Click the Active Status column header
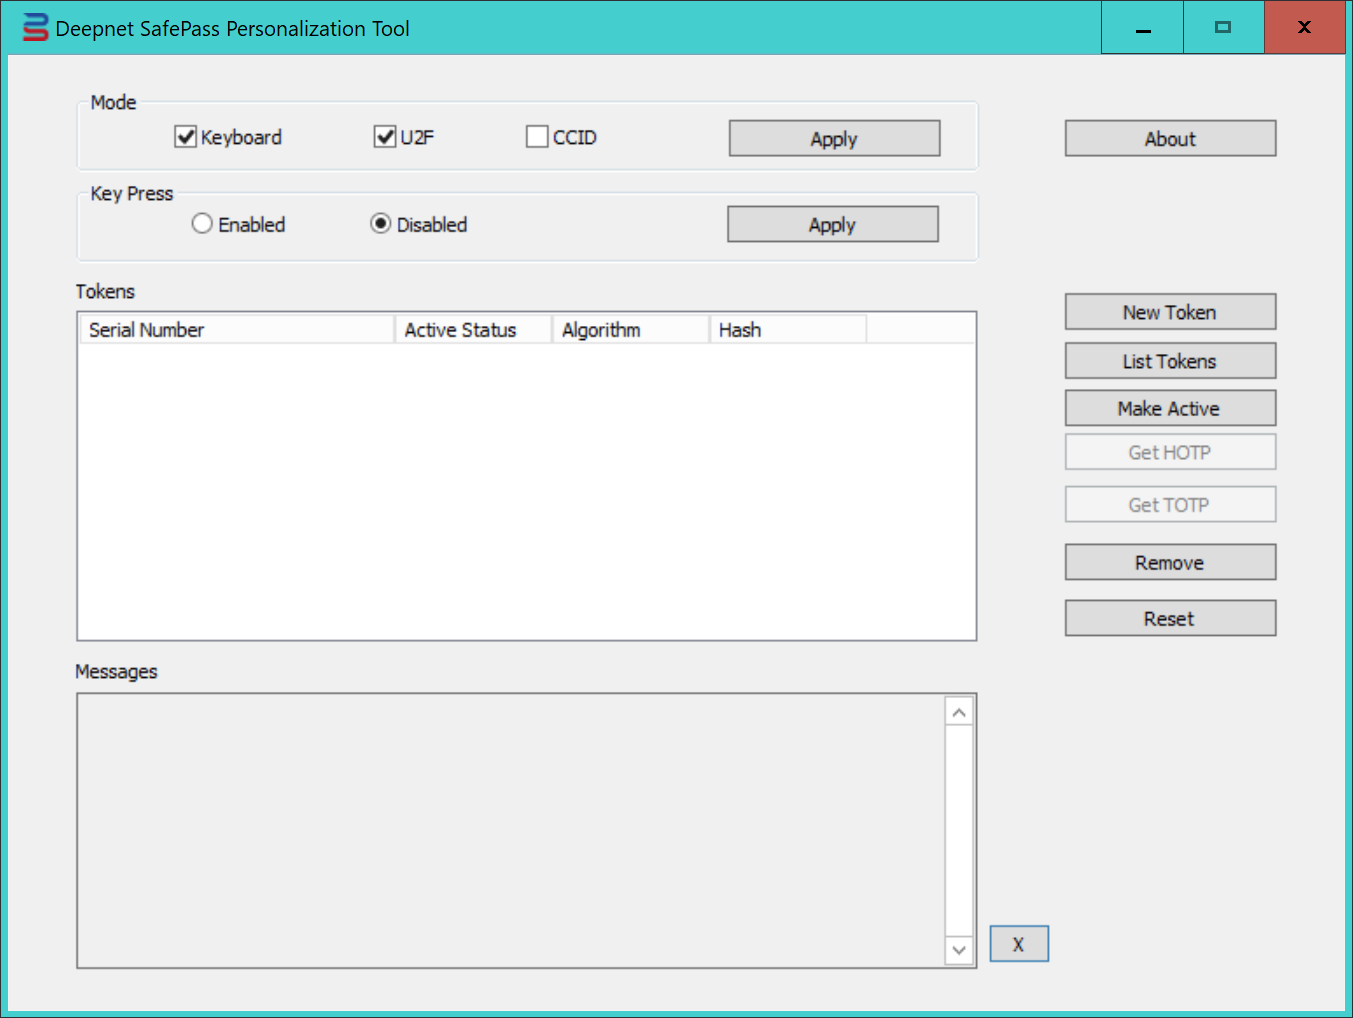The width and height of the screenshot is (1353, 1018). tap(473, 330)
